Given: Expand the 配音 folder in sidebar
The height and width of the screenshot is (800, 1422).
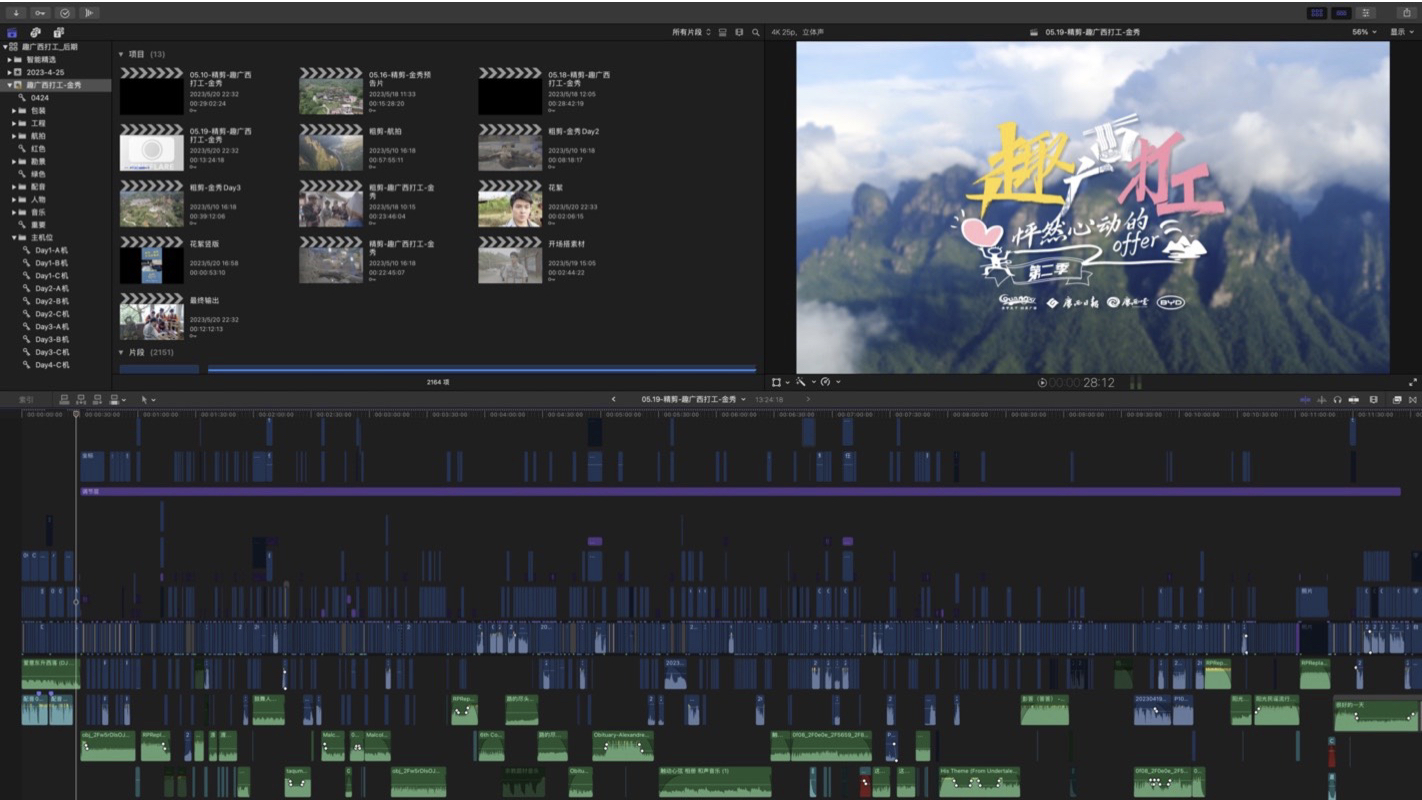Looking at the screenshot, I should click(x=14, y=187).
